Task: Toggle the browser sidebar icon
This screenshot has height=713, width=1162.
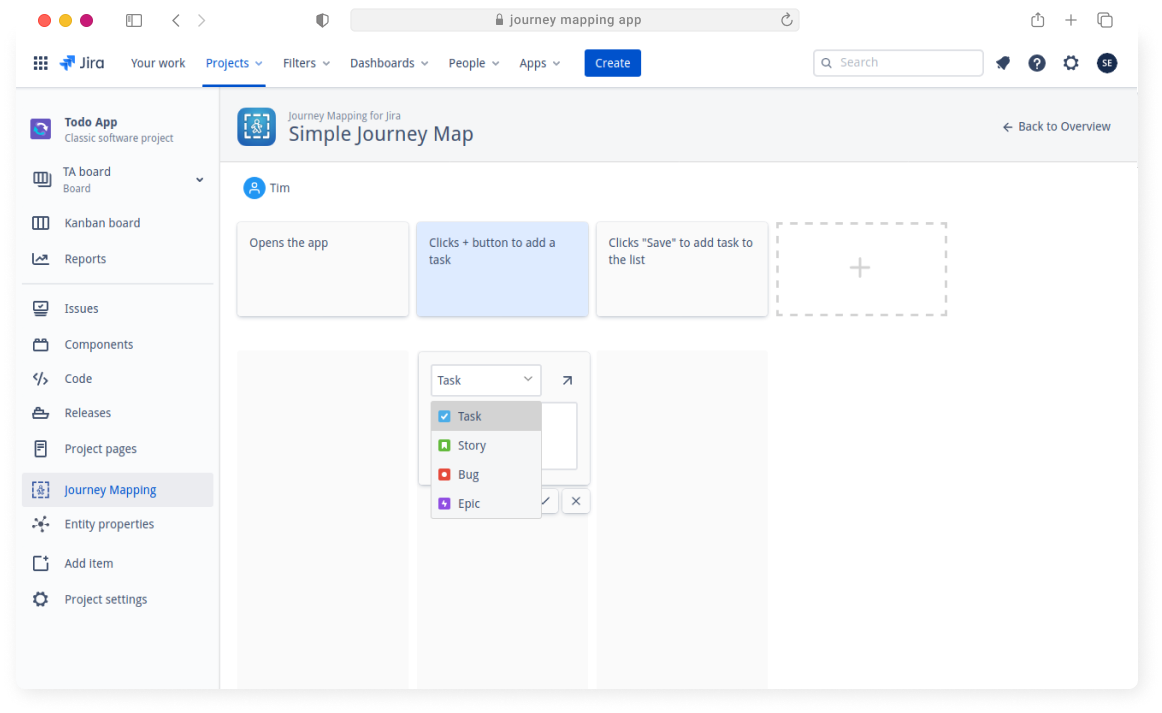Action: coord(134,20)
